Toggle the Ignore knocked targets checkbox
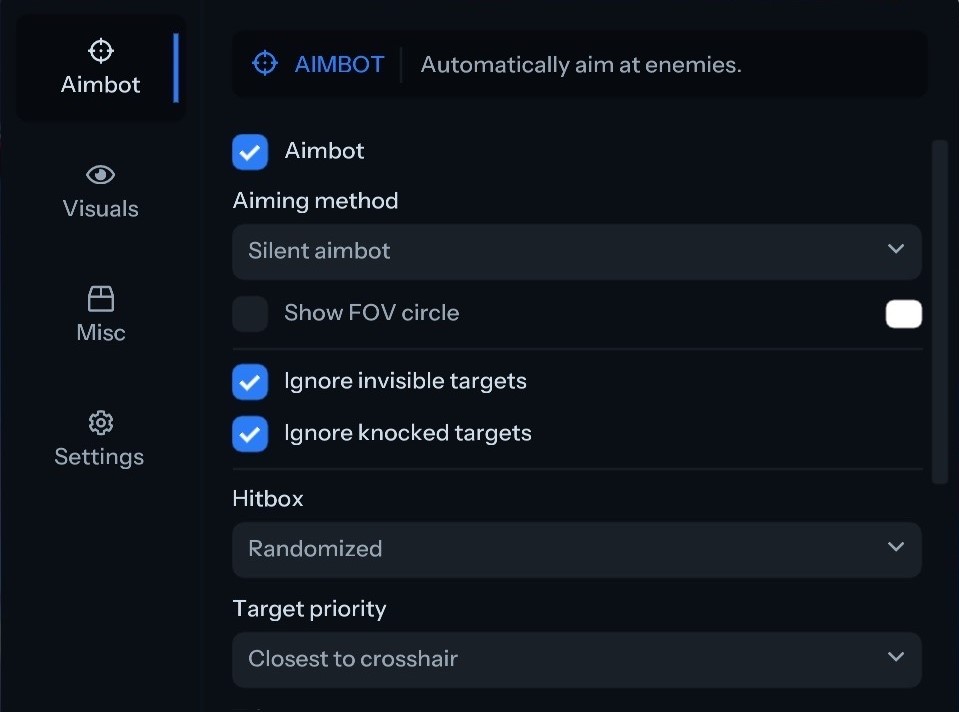959x712 pixels. click(250, 434)
